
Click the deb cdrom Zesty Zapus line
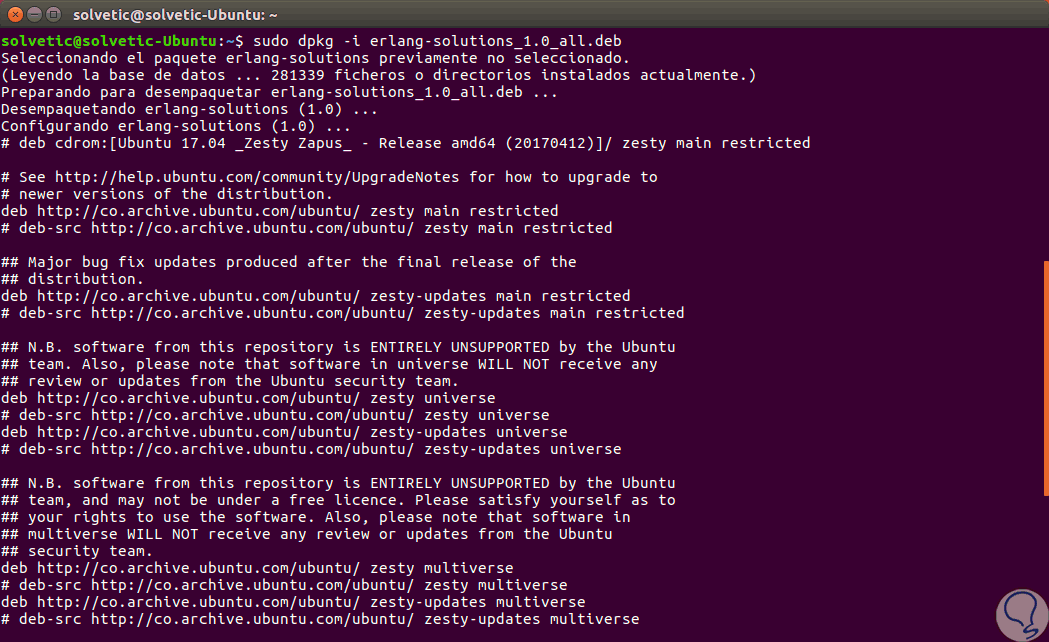405,143
